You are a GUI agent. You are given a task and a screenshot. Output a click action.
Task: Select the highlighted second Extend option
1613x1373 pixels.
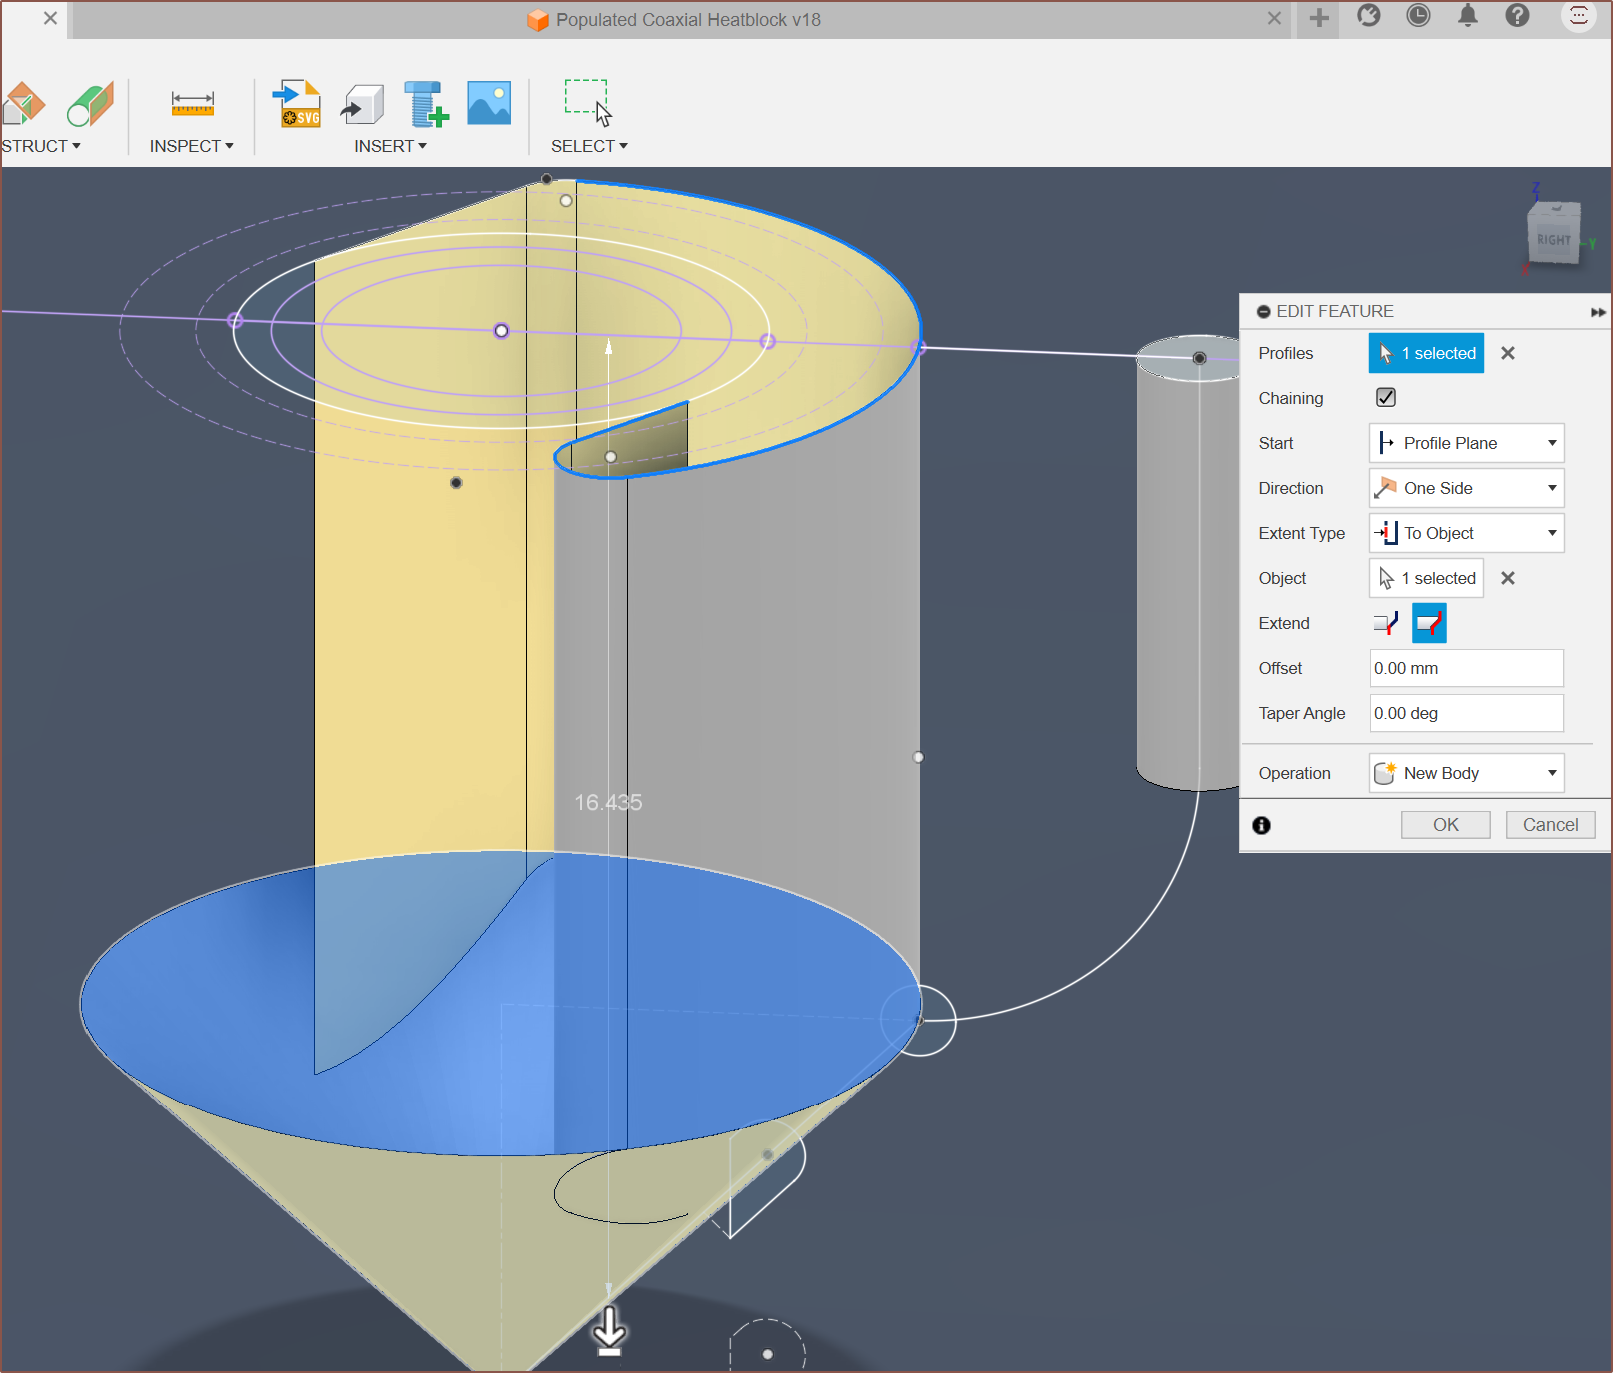click(x=1429, y=623)
